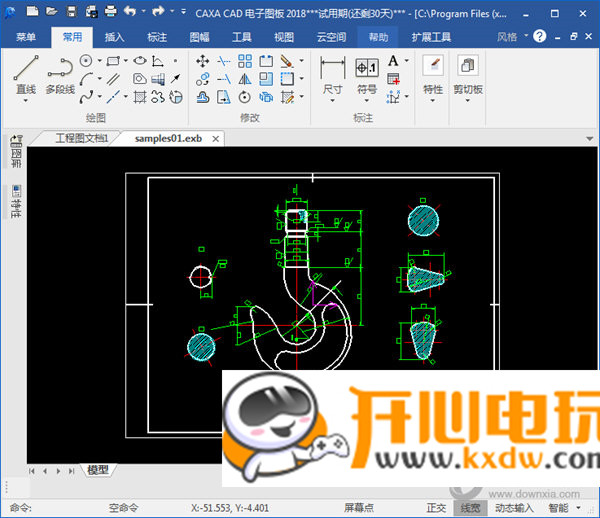Select the cloud/revision outline tool
The height and width of the screenshot is (518, 600).
click(x=158, y=97)
